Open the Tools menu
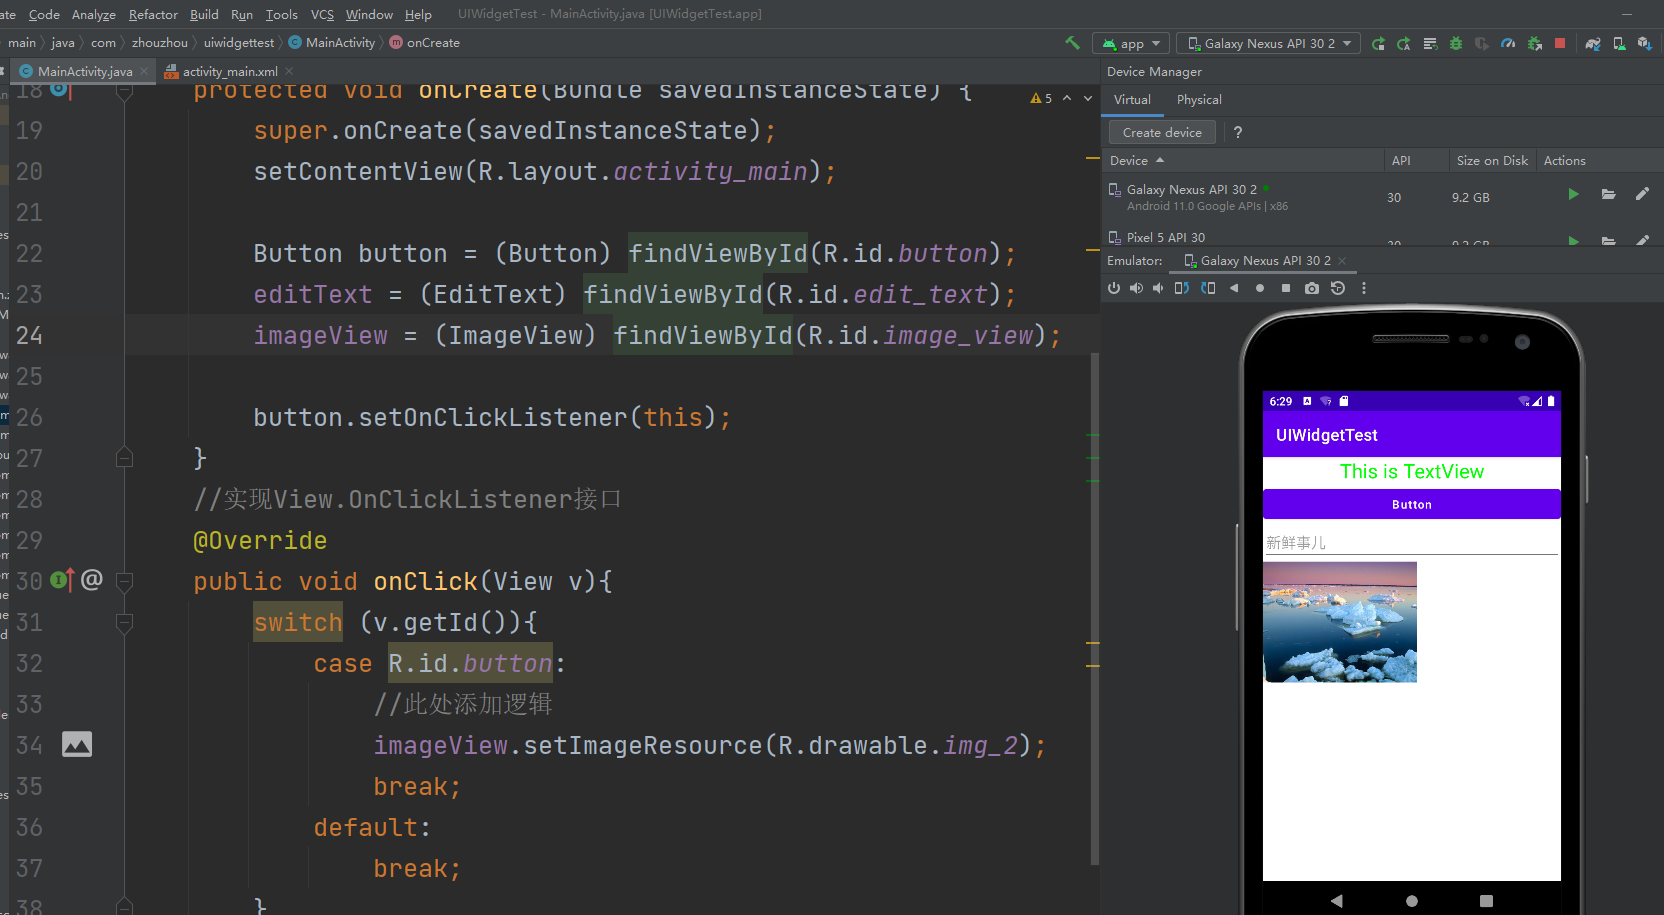 click(x=282, y=14)
